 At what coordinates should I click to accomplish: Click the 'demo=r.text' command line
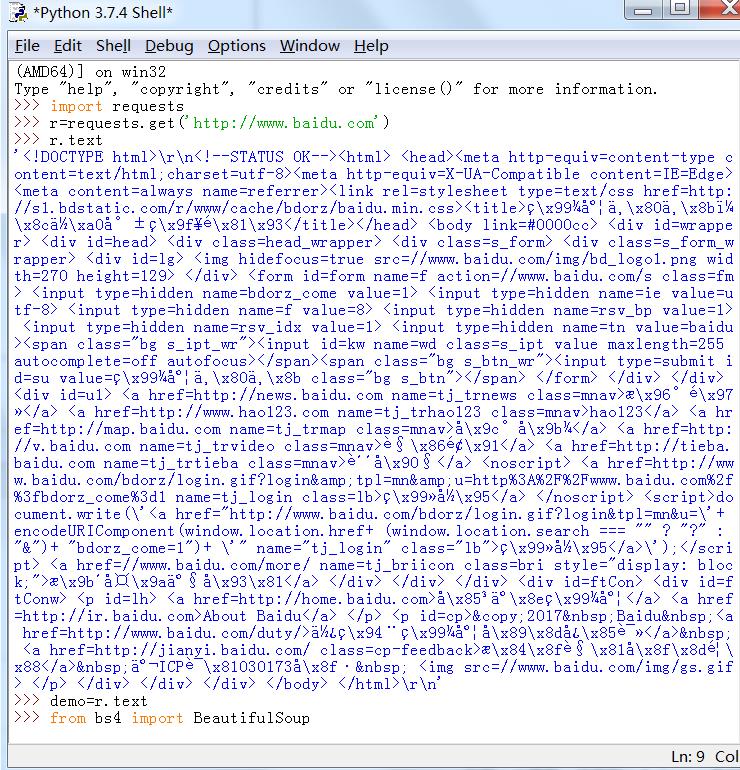click(x=98, y=701)
